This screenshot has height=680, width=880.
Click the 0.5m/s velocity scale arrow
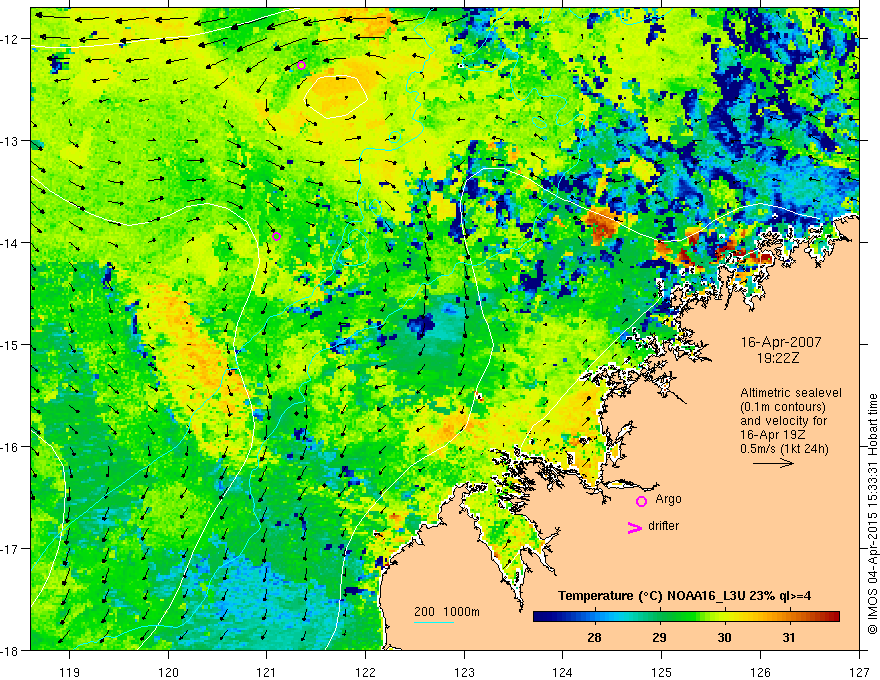point(773,463)
